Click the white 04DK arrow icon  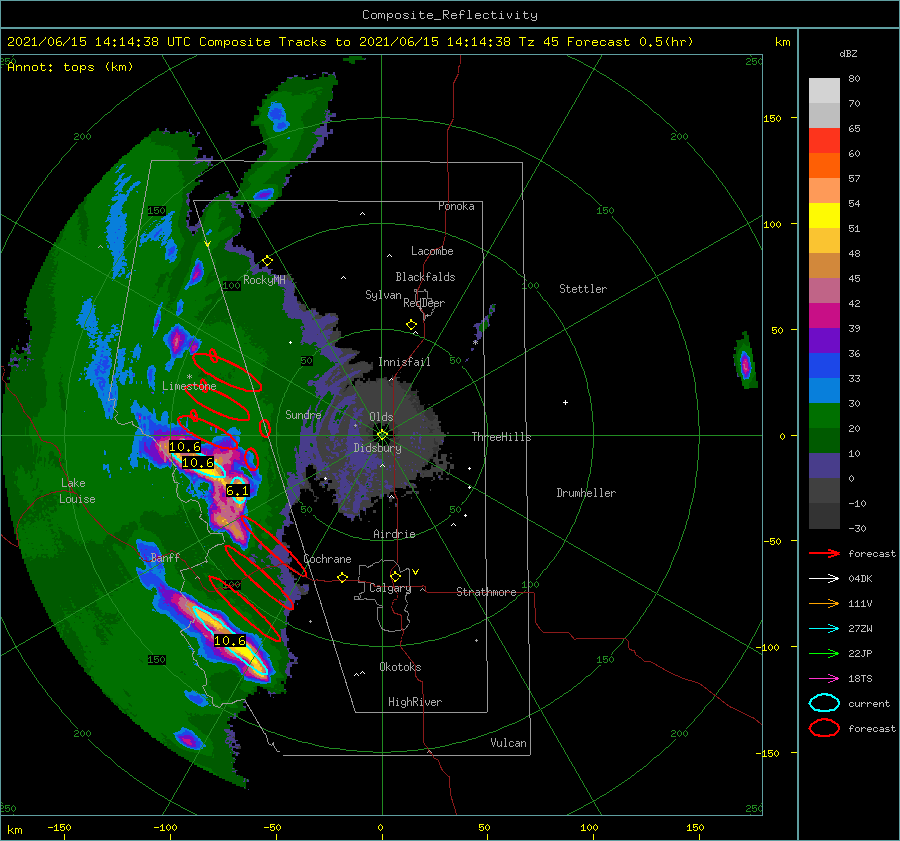click(x=824, y=578)
